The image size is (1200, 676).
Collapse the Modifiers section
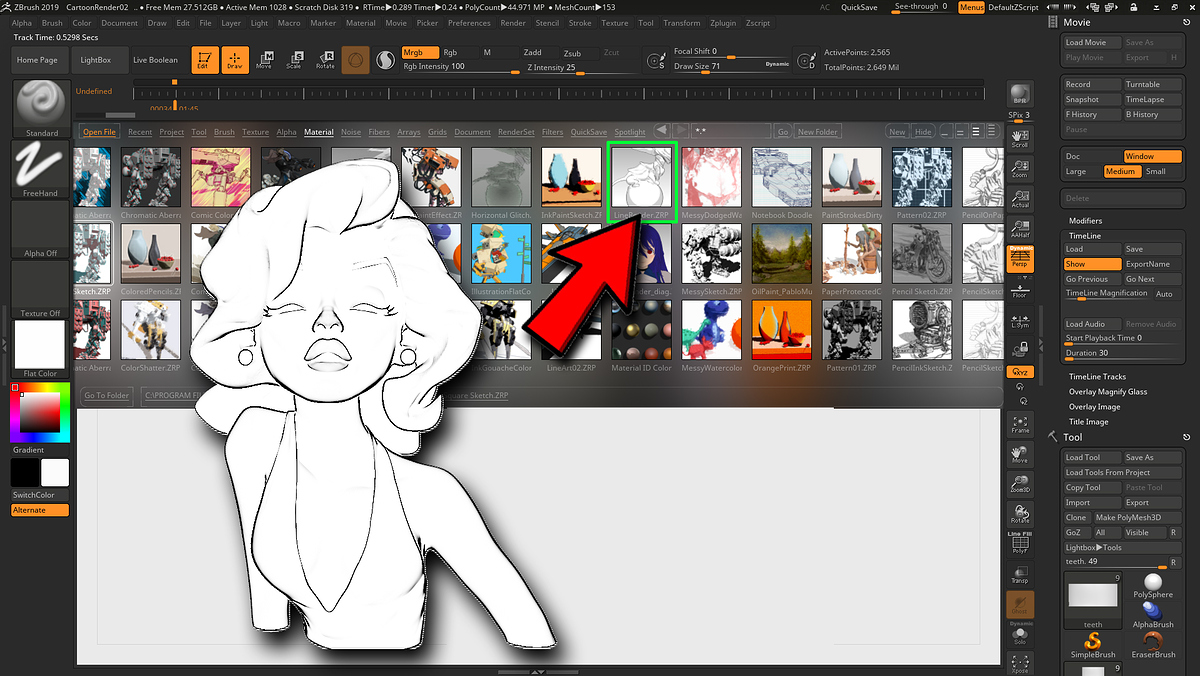click(x=1085, y=221)
